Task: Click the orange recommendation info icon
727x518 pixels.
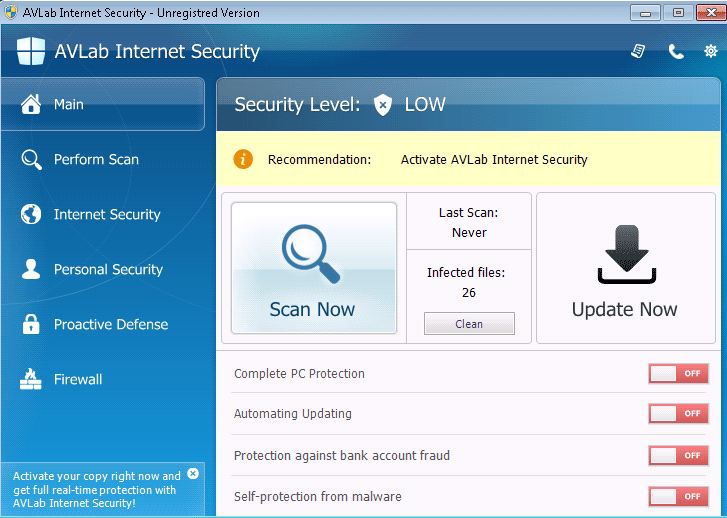Action: click(x=243, y=159)
